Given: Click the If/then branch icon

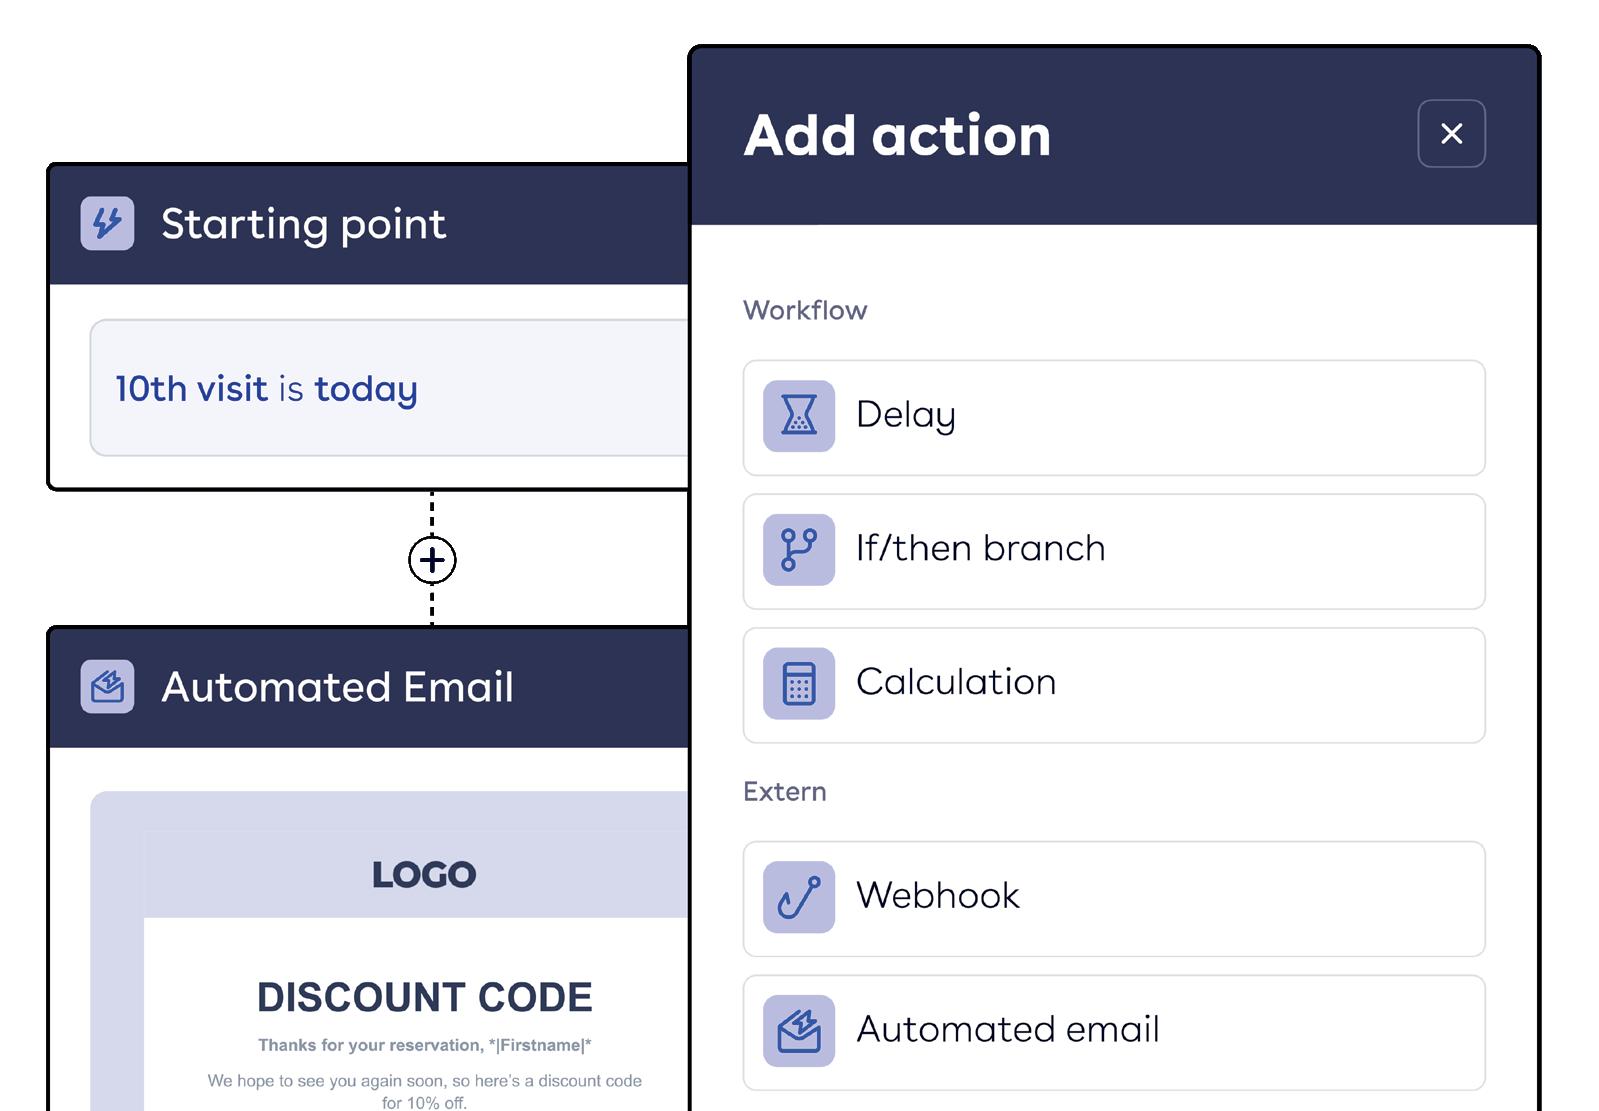Looking at the screenshot, I should (x=798, y=550).
